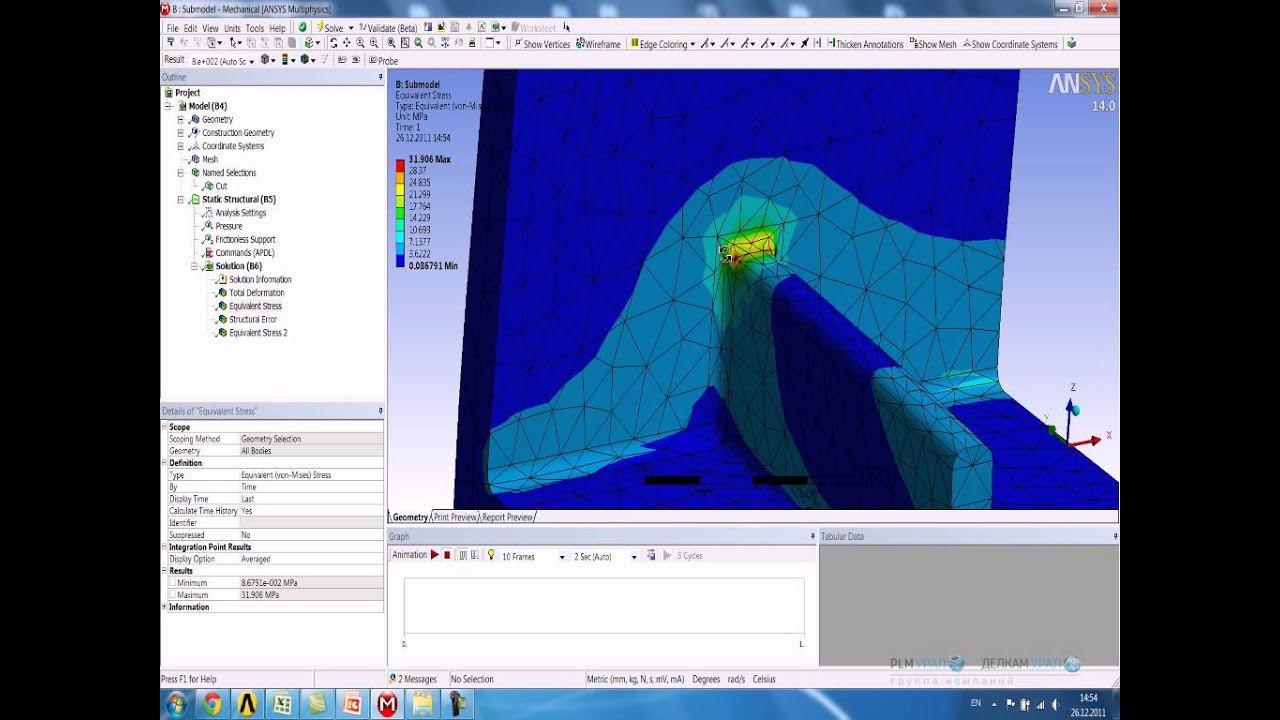Select Solution (B6) in the outline
The image size is (1280, 720).
238,266
